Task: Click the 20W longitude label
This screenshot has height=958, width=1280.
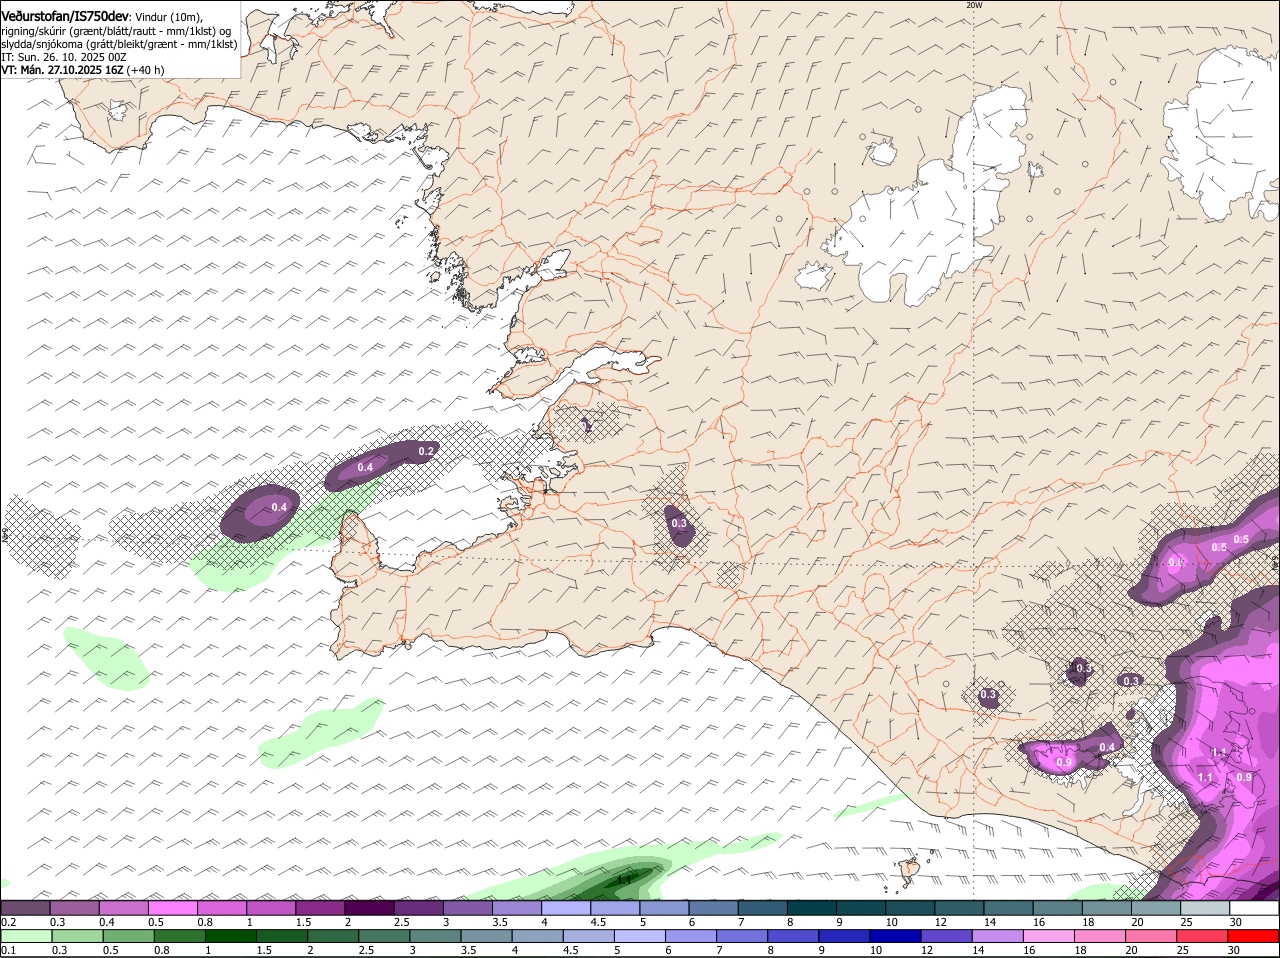Action: tap(974, 5)
